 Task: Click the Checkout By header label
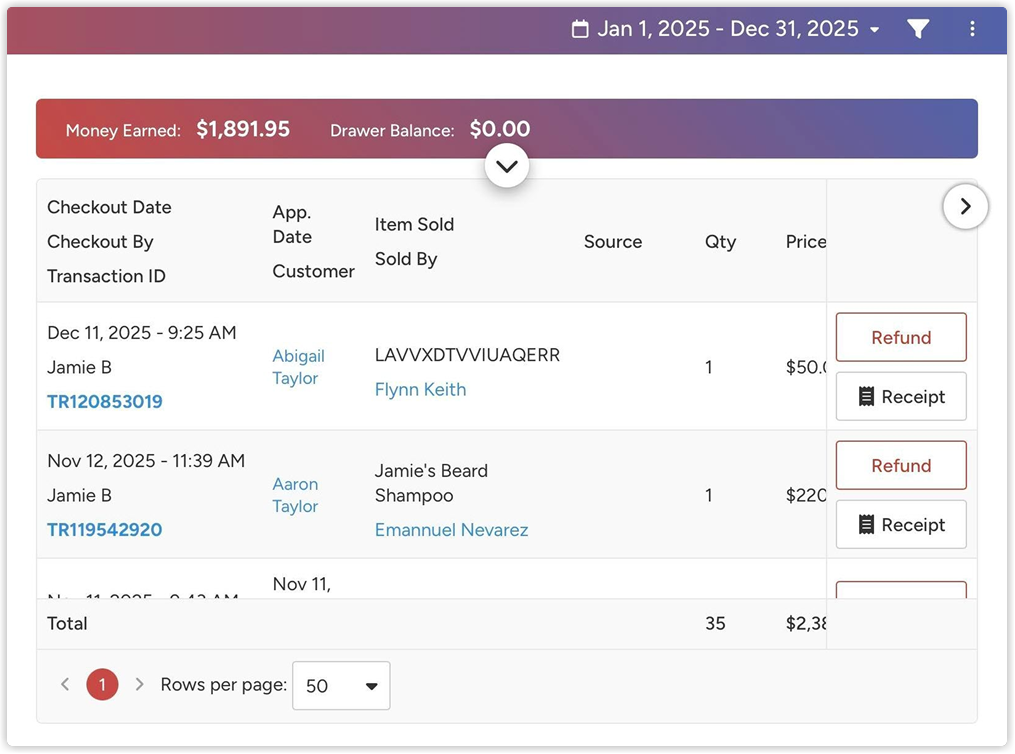tap(100, 242)
